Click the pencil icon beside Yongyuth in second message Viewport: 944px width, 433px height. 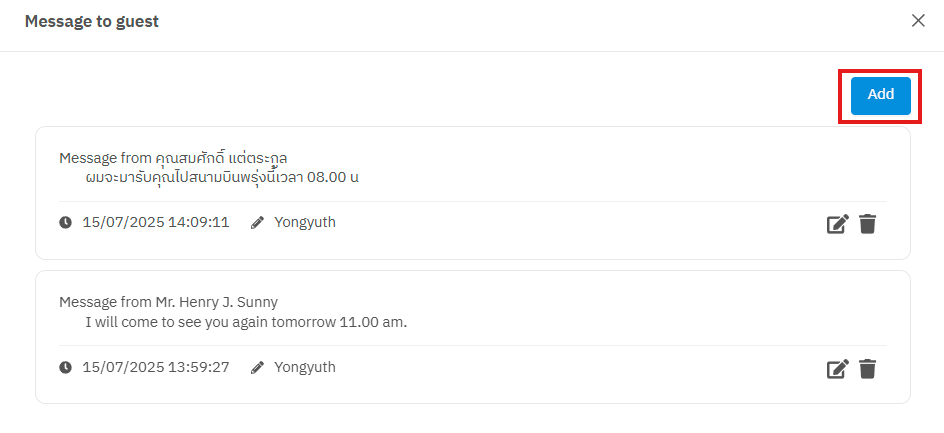(x=257, y=368)
